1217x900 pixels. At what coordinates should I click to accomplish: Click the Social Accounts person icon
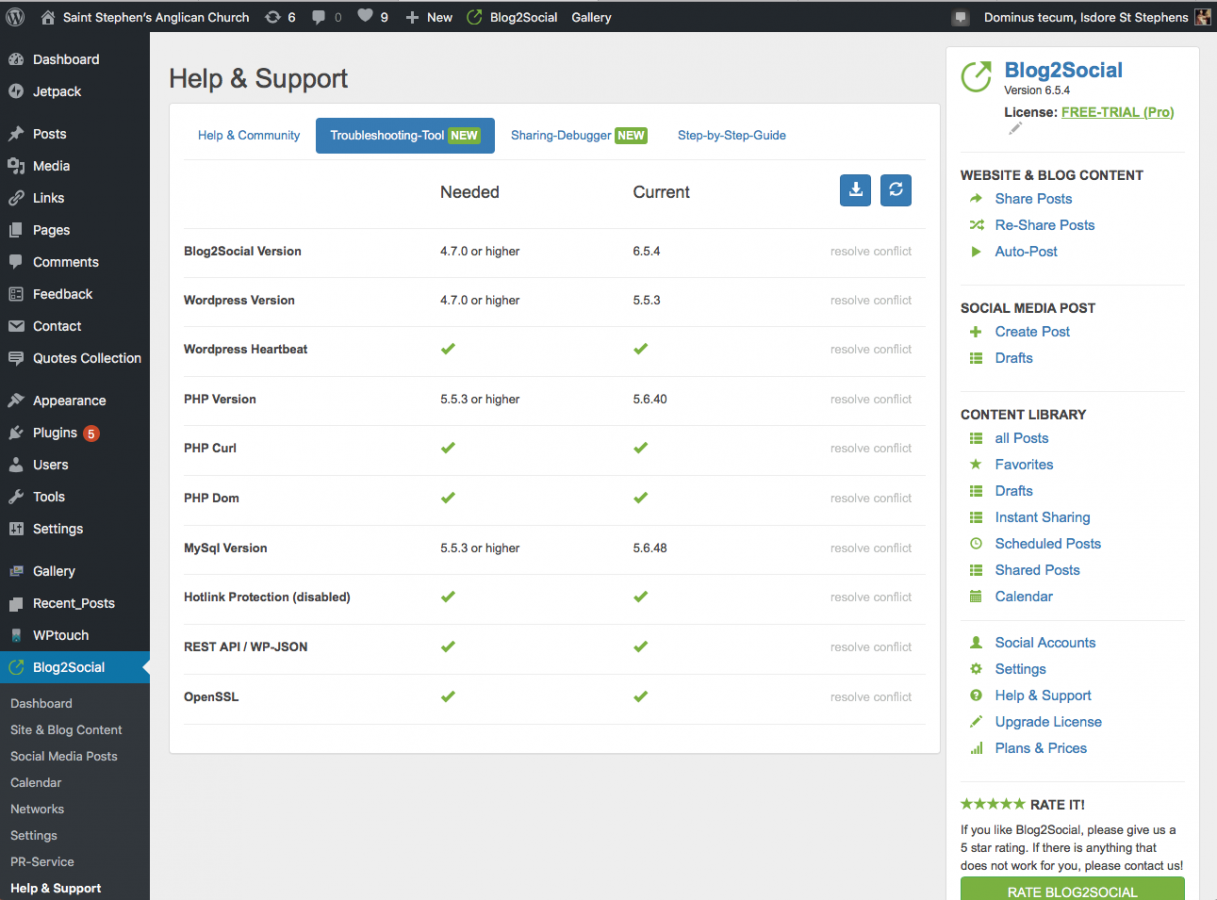point(976,643)
